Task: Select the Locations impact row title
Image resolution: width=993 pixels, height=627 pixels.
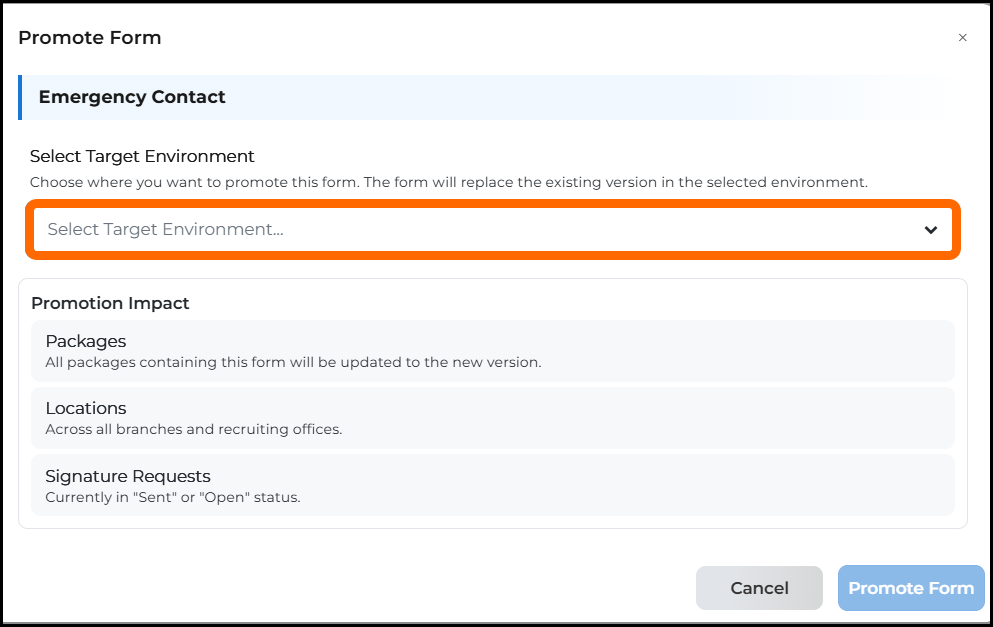Action: coord(85,408)
